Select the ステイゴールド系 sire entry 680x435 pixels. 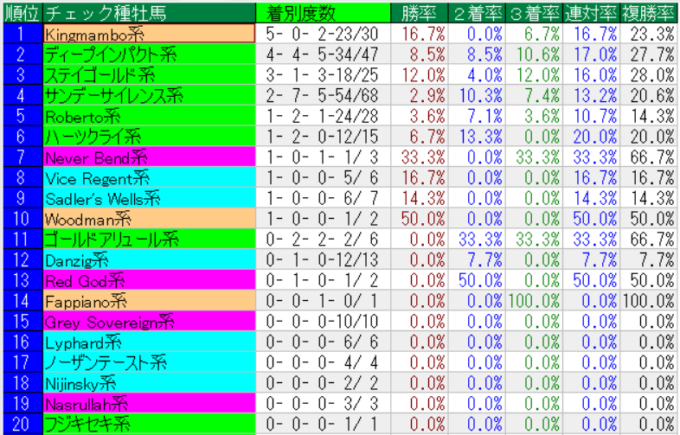point(148,74)
